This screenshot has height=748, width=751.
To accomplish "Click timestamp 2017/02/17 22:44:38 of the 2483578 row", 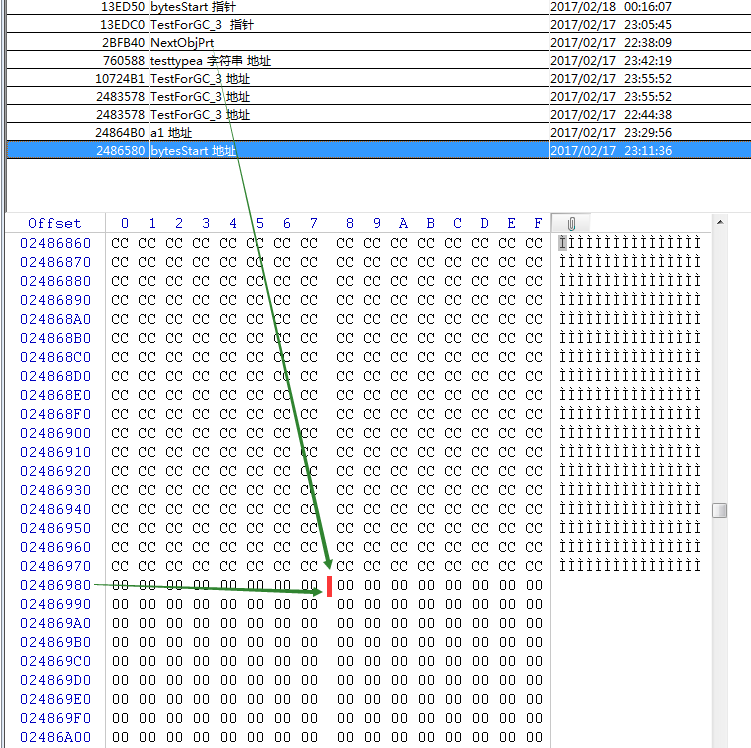I will tap(611, 115).
